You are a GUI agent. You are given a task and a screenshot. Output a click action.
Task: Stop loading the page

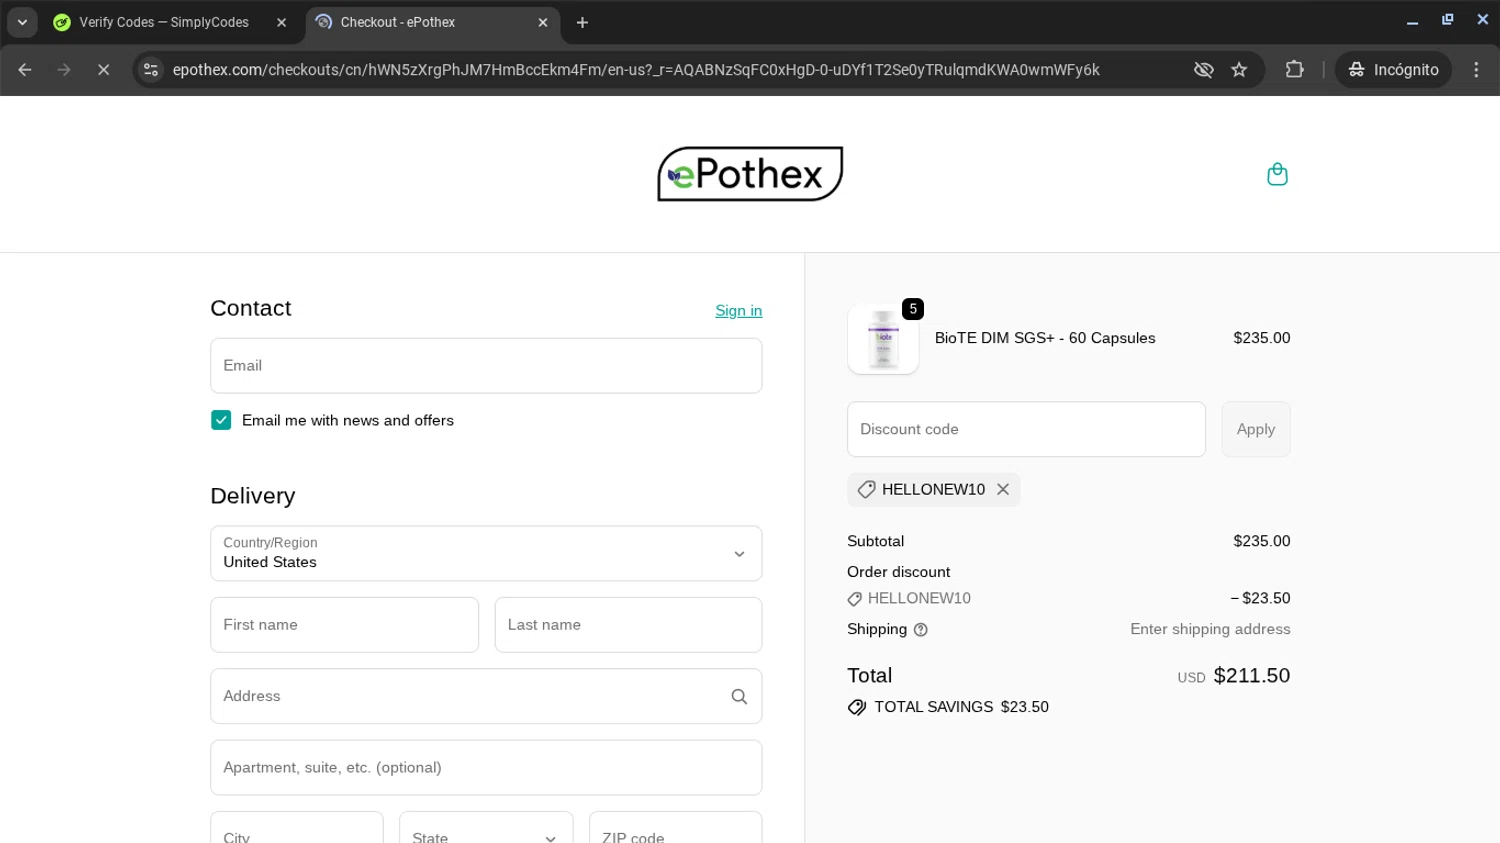tap(103, 70)
